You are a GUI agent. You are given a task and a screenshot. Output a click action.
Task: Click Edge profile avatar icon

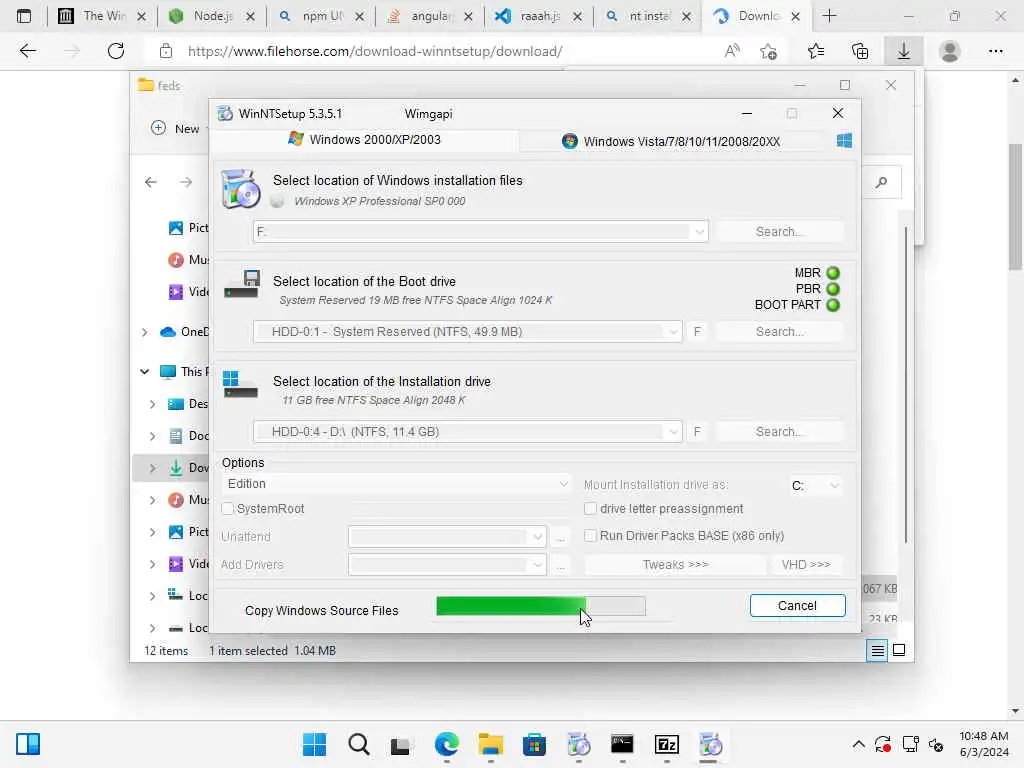(x=950, y=51)
